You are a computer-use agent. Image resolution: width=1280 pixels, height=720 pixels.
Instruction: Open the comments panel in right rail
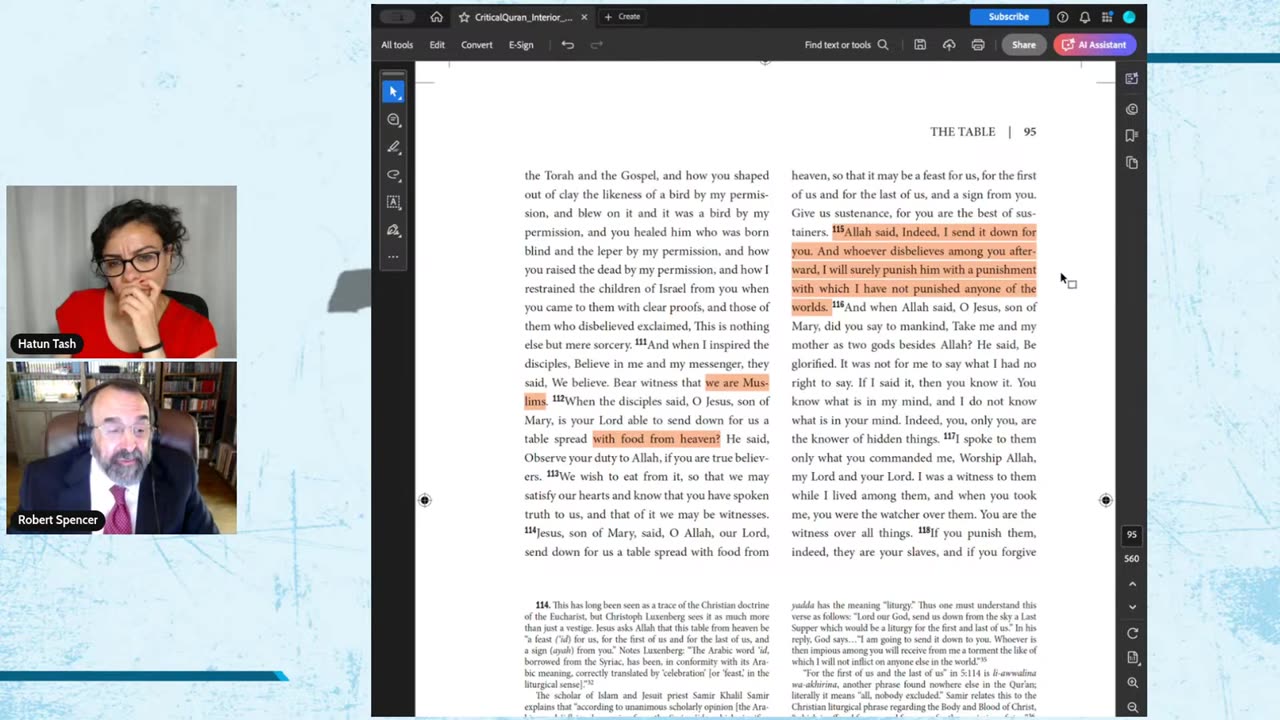(1131, 109)
